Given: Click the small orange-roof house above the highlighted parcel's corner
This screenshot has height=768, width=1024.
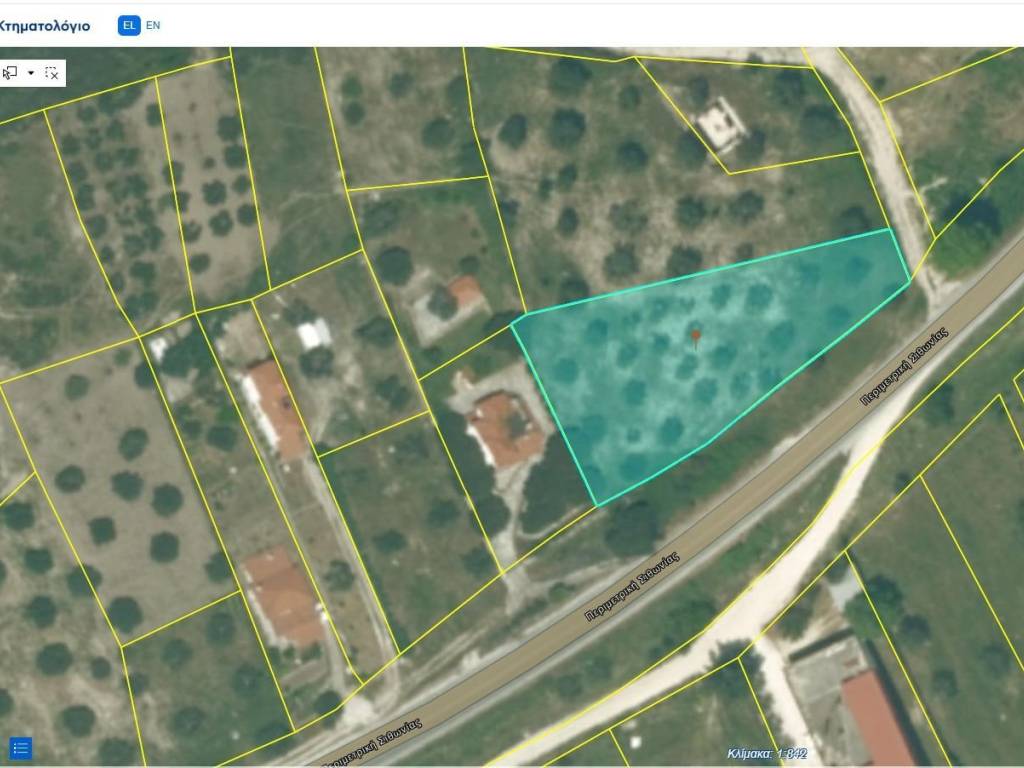Looking at the screenshot, I should tap(464, 292).
